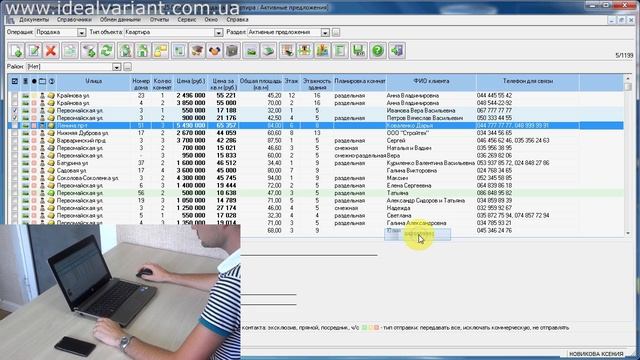The height and width of the screenshot is (360, 640).
Task: Click the Excel export toolbar icon
Action: point(340,51)
